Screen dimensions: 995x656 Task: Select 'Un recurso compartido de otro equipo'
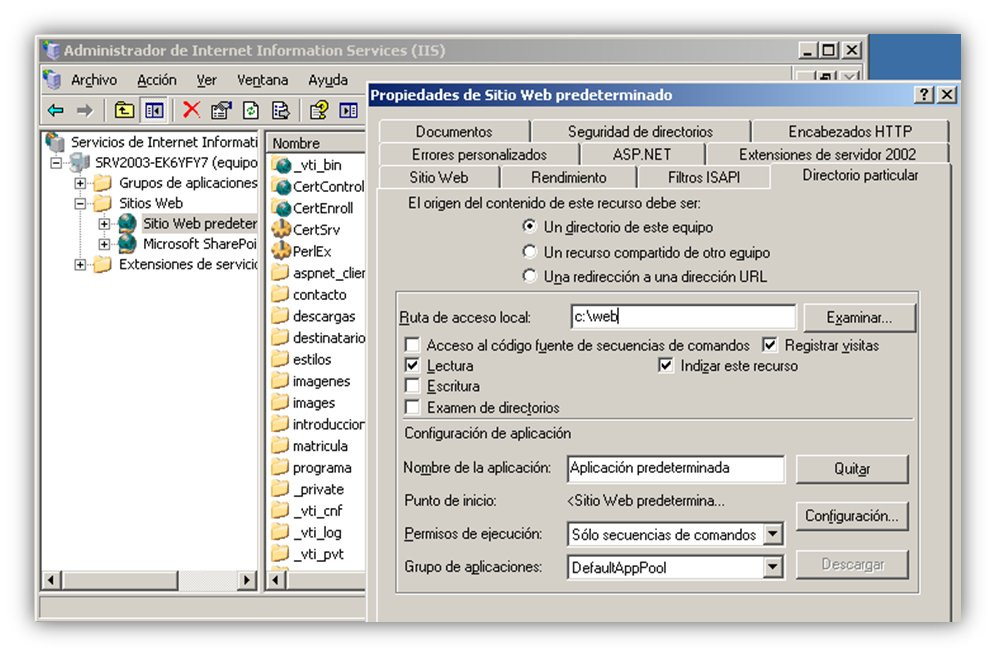529,252
